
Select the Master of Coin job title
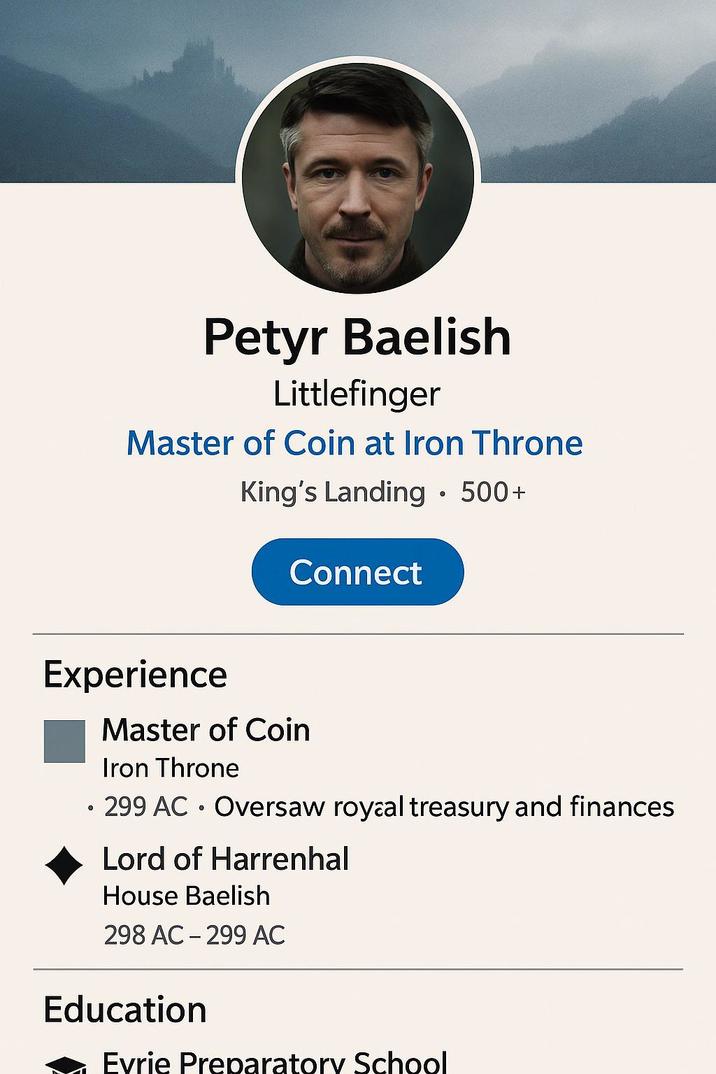pyautogui.click(x=206, y=731)
